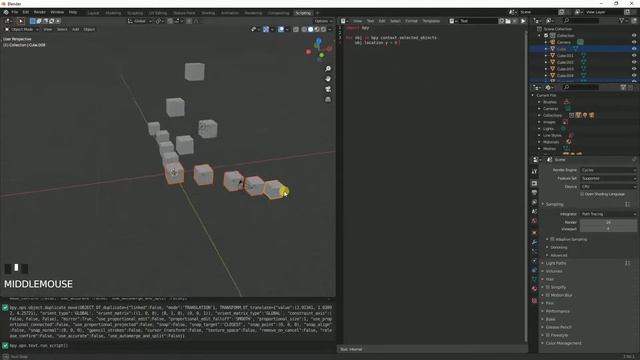Screen dimensions: 640x360
Task: Click the viewport pan hand icon
Action: 328,79
